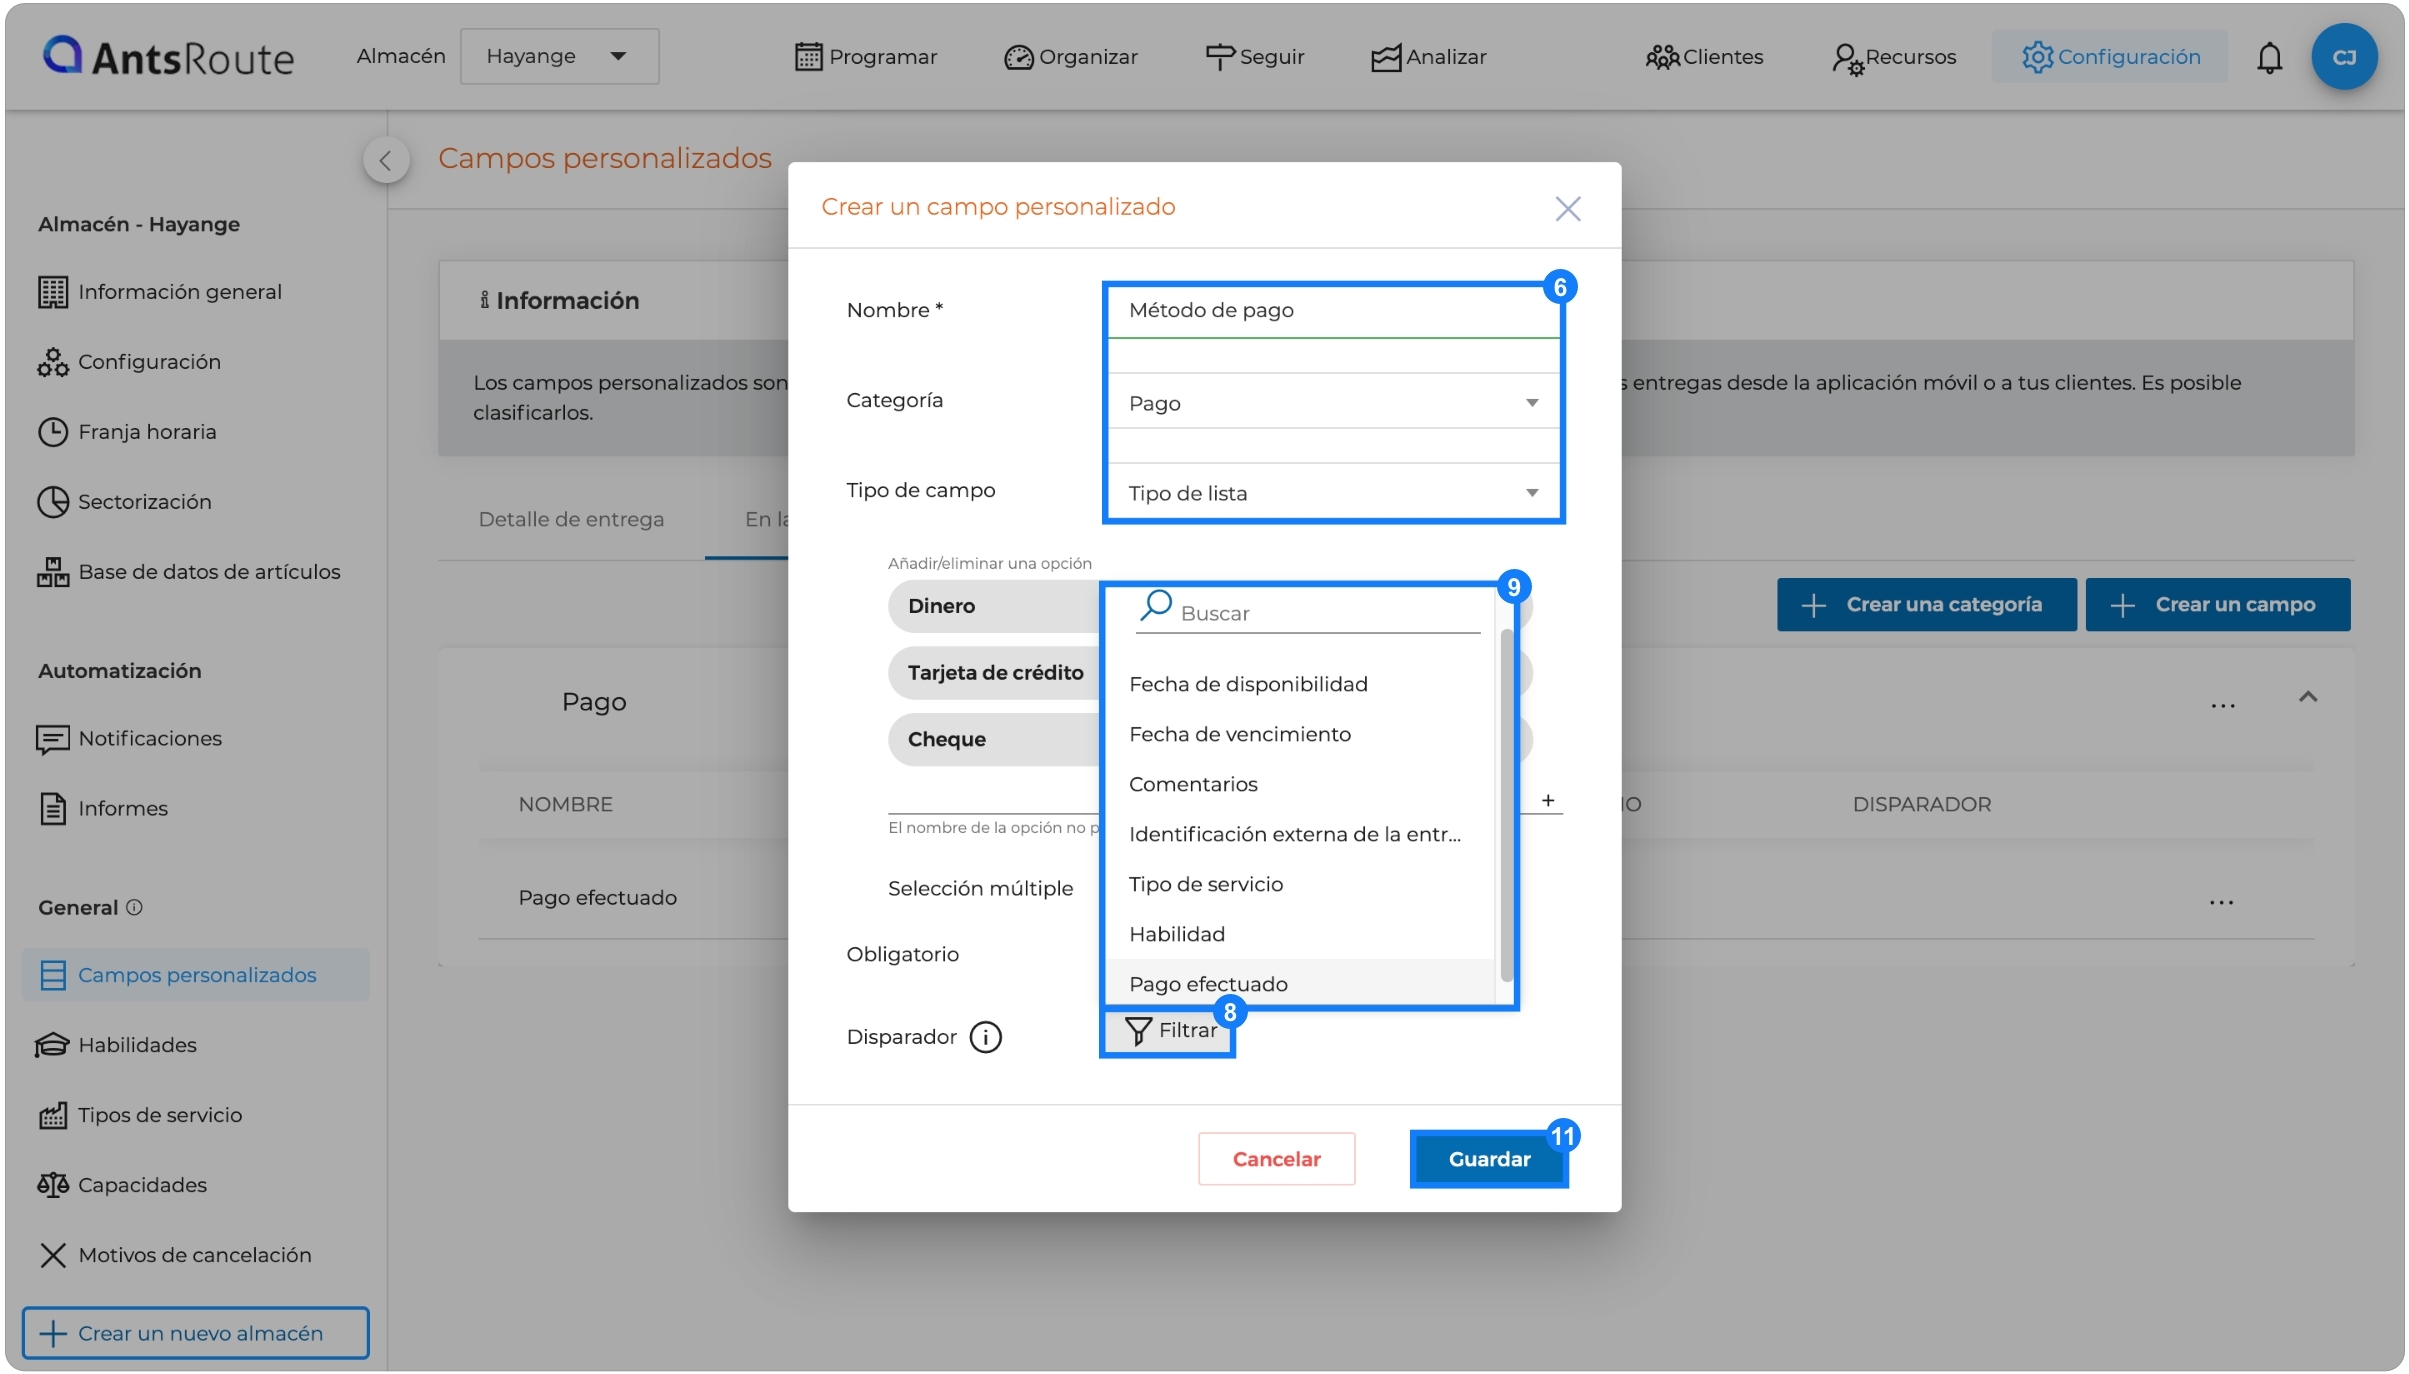2409x1374 pixels.
Task: Open the Pago category three-dots menu
Action: [2221, 706]
